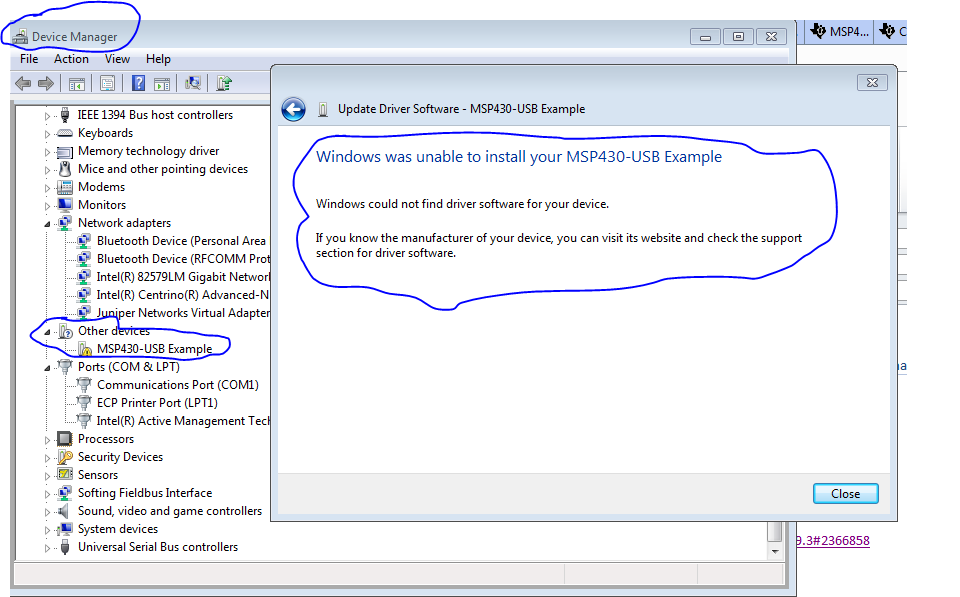Click the device tree scrollbar thumb
This screenshot has height=597, width=960.
[x=775, y=531]
